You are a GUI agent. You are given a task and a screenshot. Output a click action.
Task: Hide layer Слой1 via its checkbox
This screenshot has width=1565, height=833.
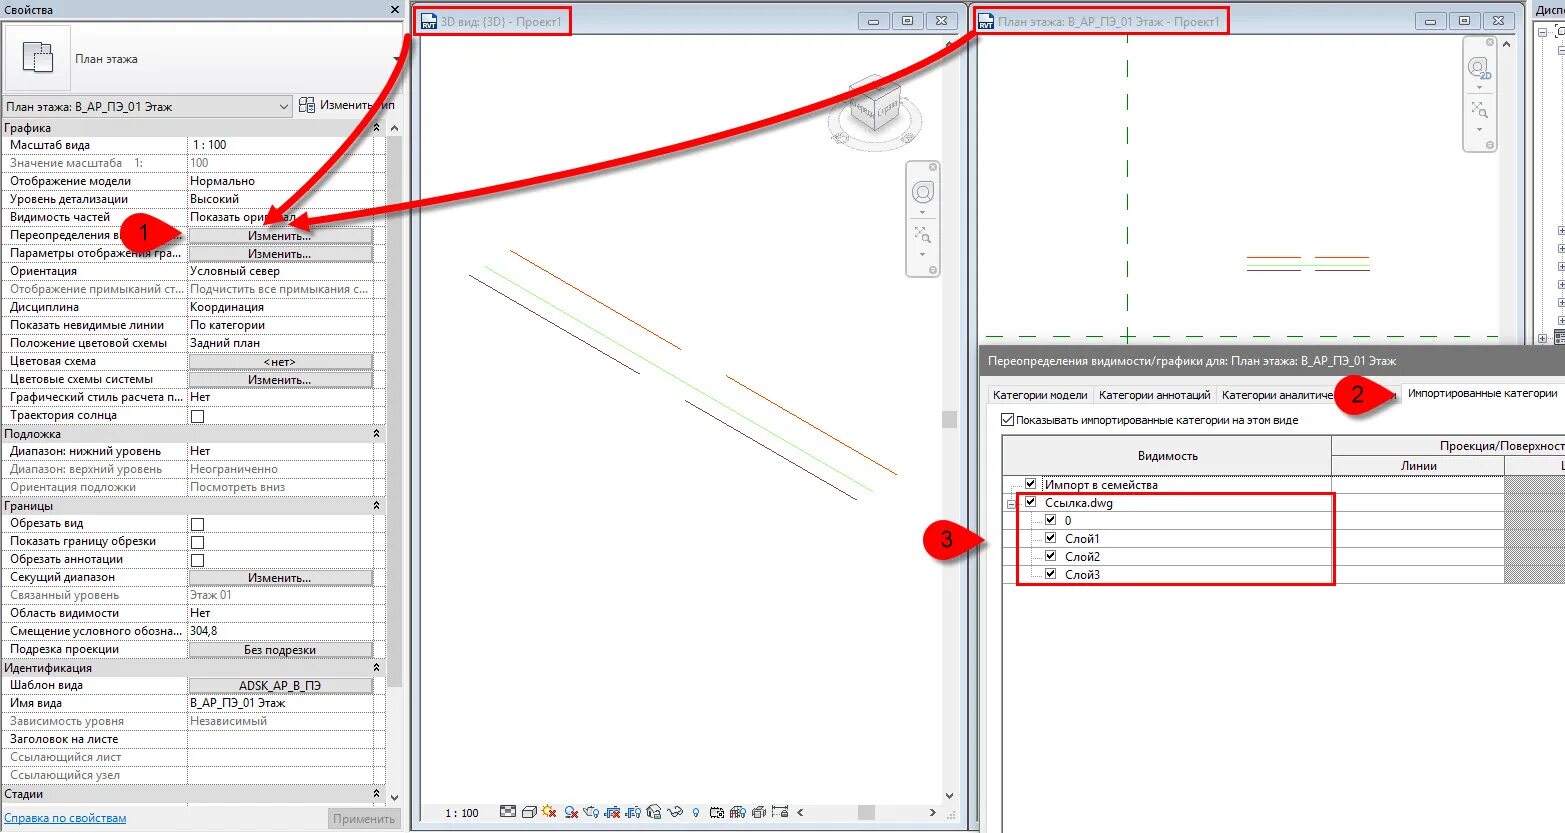pyautogui.click(x=1051, y=538)
